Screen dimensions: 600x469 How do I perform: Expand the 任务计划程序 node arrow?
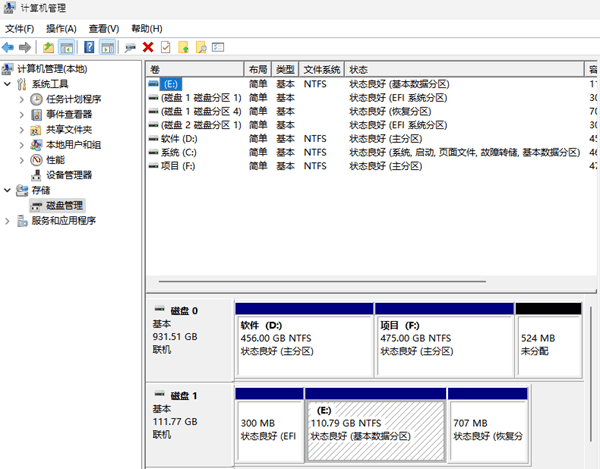click(x=22, y=99)
